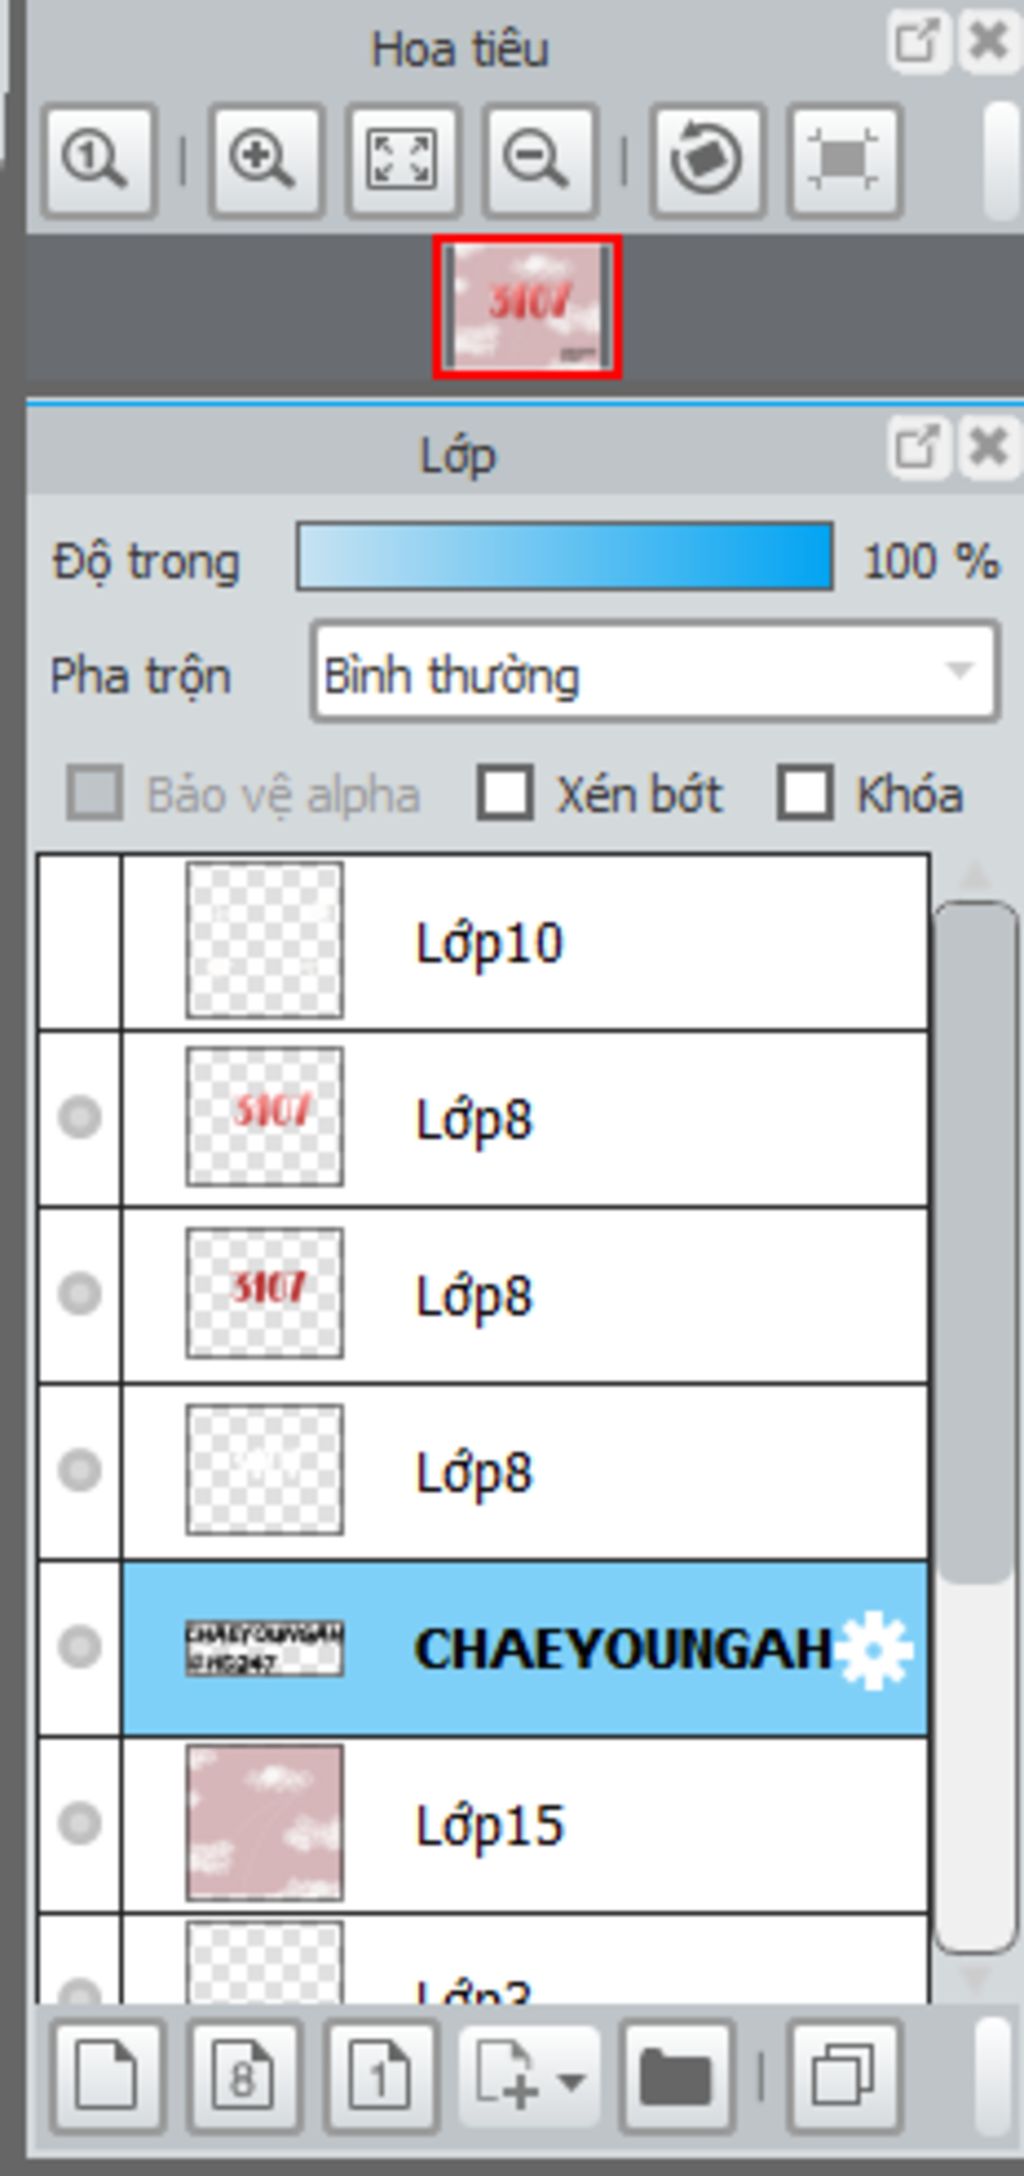Detach the Lớp panel into floating window
The image size is (1024, 2176).
[x=917, y=446]
